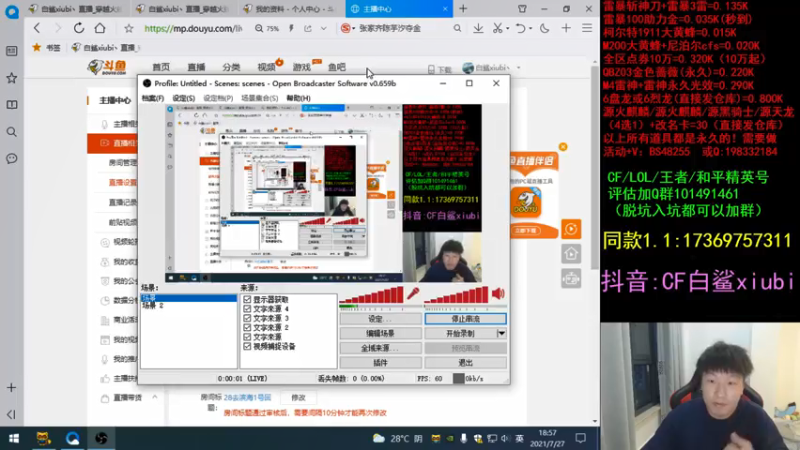The width and height of the screenshot is (800, 450).
Task: Click the 设定... button in OBS
Action: pos(381,318)
